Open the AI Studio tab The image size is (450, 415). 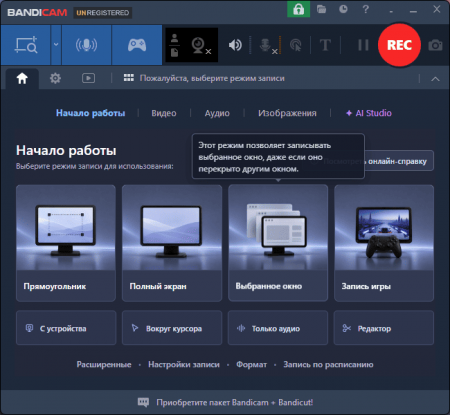(369, 113)
